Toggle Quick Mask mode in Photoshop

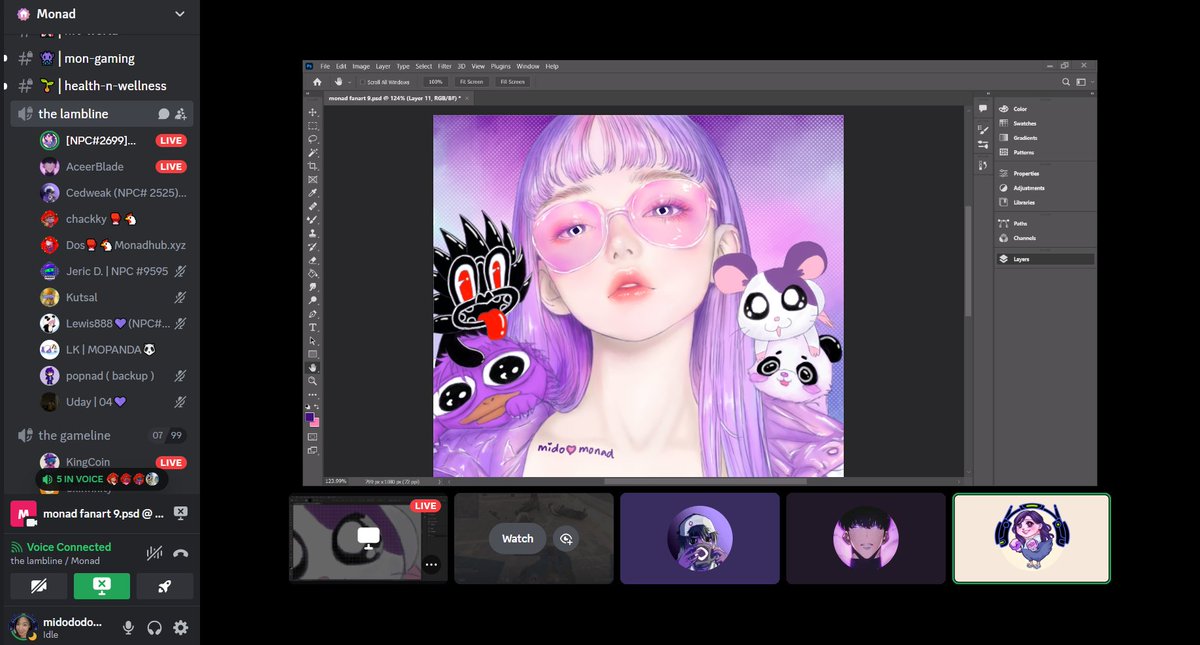coord(313,437)
